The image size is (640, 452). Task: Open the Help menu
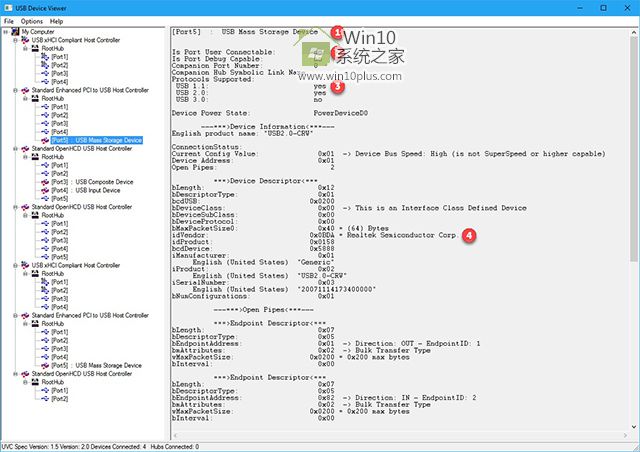[56, 21]
